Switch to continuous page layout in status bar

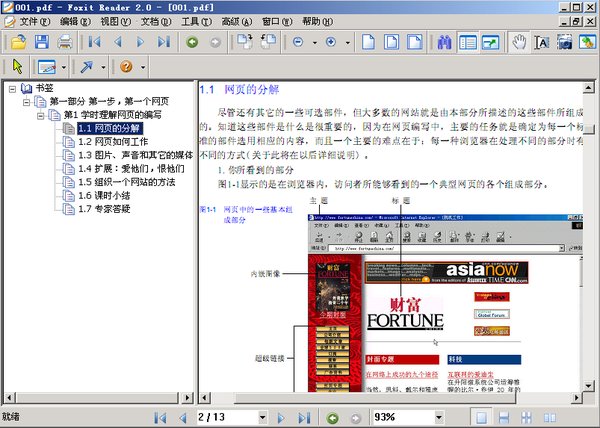(x=505, y=417)
